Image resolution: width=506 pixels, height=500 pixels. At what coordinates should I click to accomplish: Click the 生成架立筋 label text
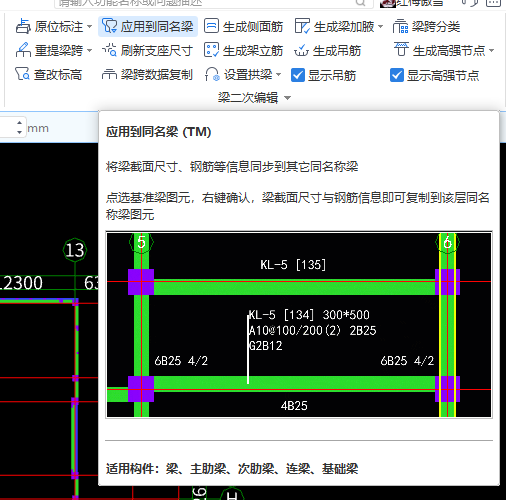[x=253, y=51]
